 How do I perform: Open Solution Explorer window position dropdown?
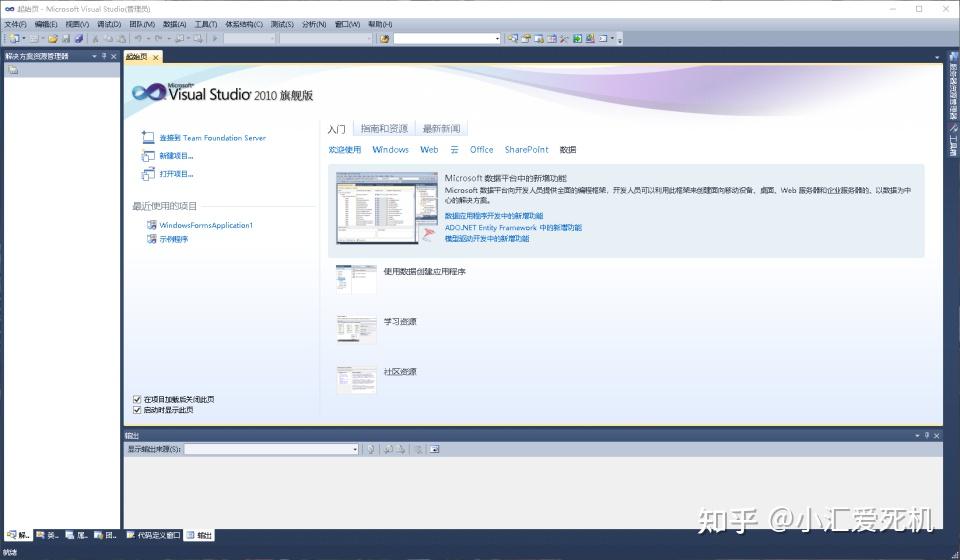tap(94, 56)
